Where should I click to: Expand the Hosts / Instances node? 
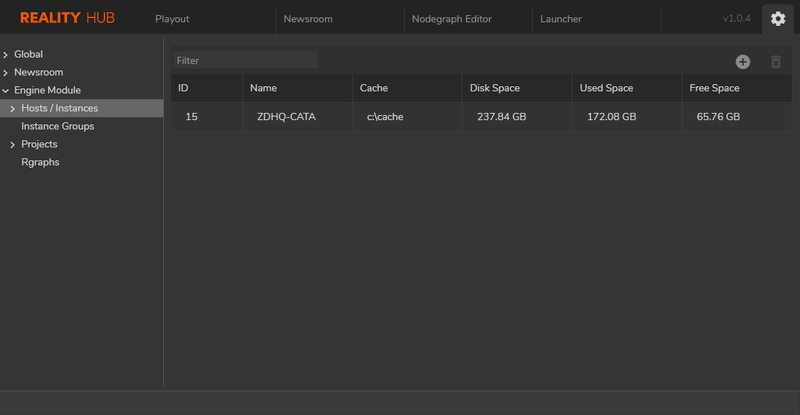(13, 109)
